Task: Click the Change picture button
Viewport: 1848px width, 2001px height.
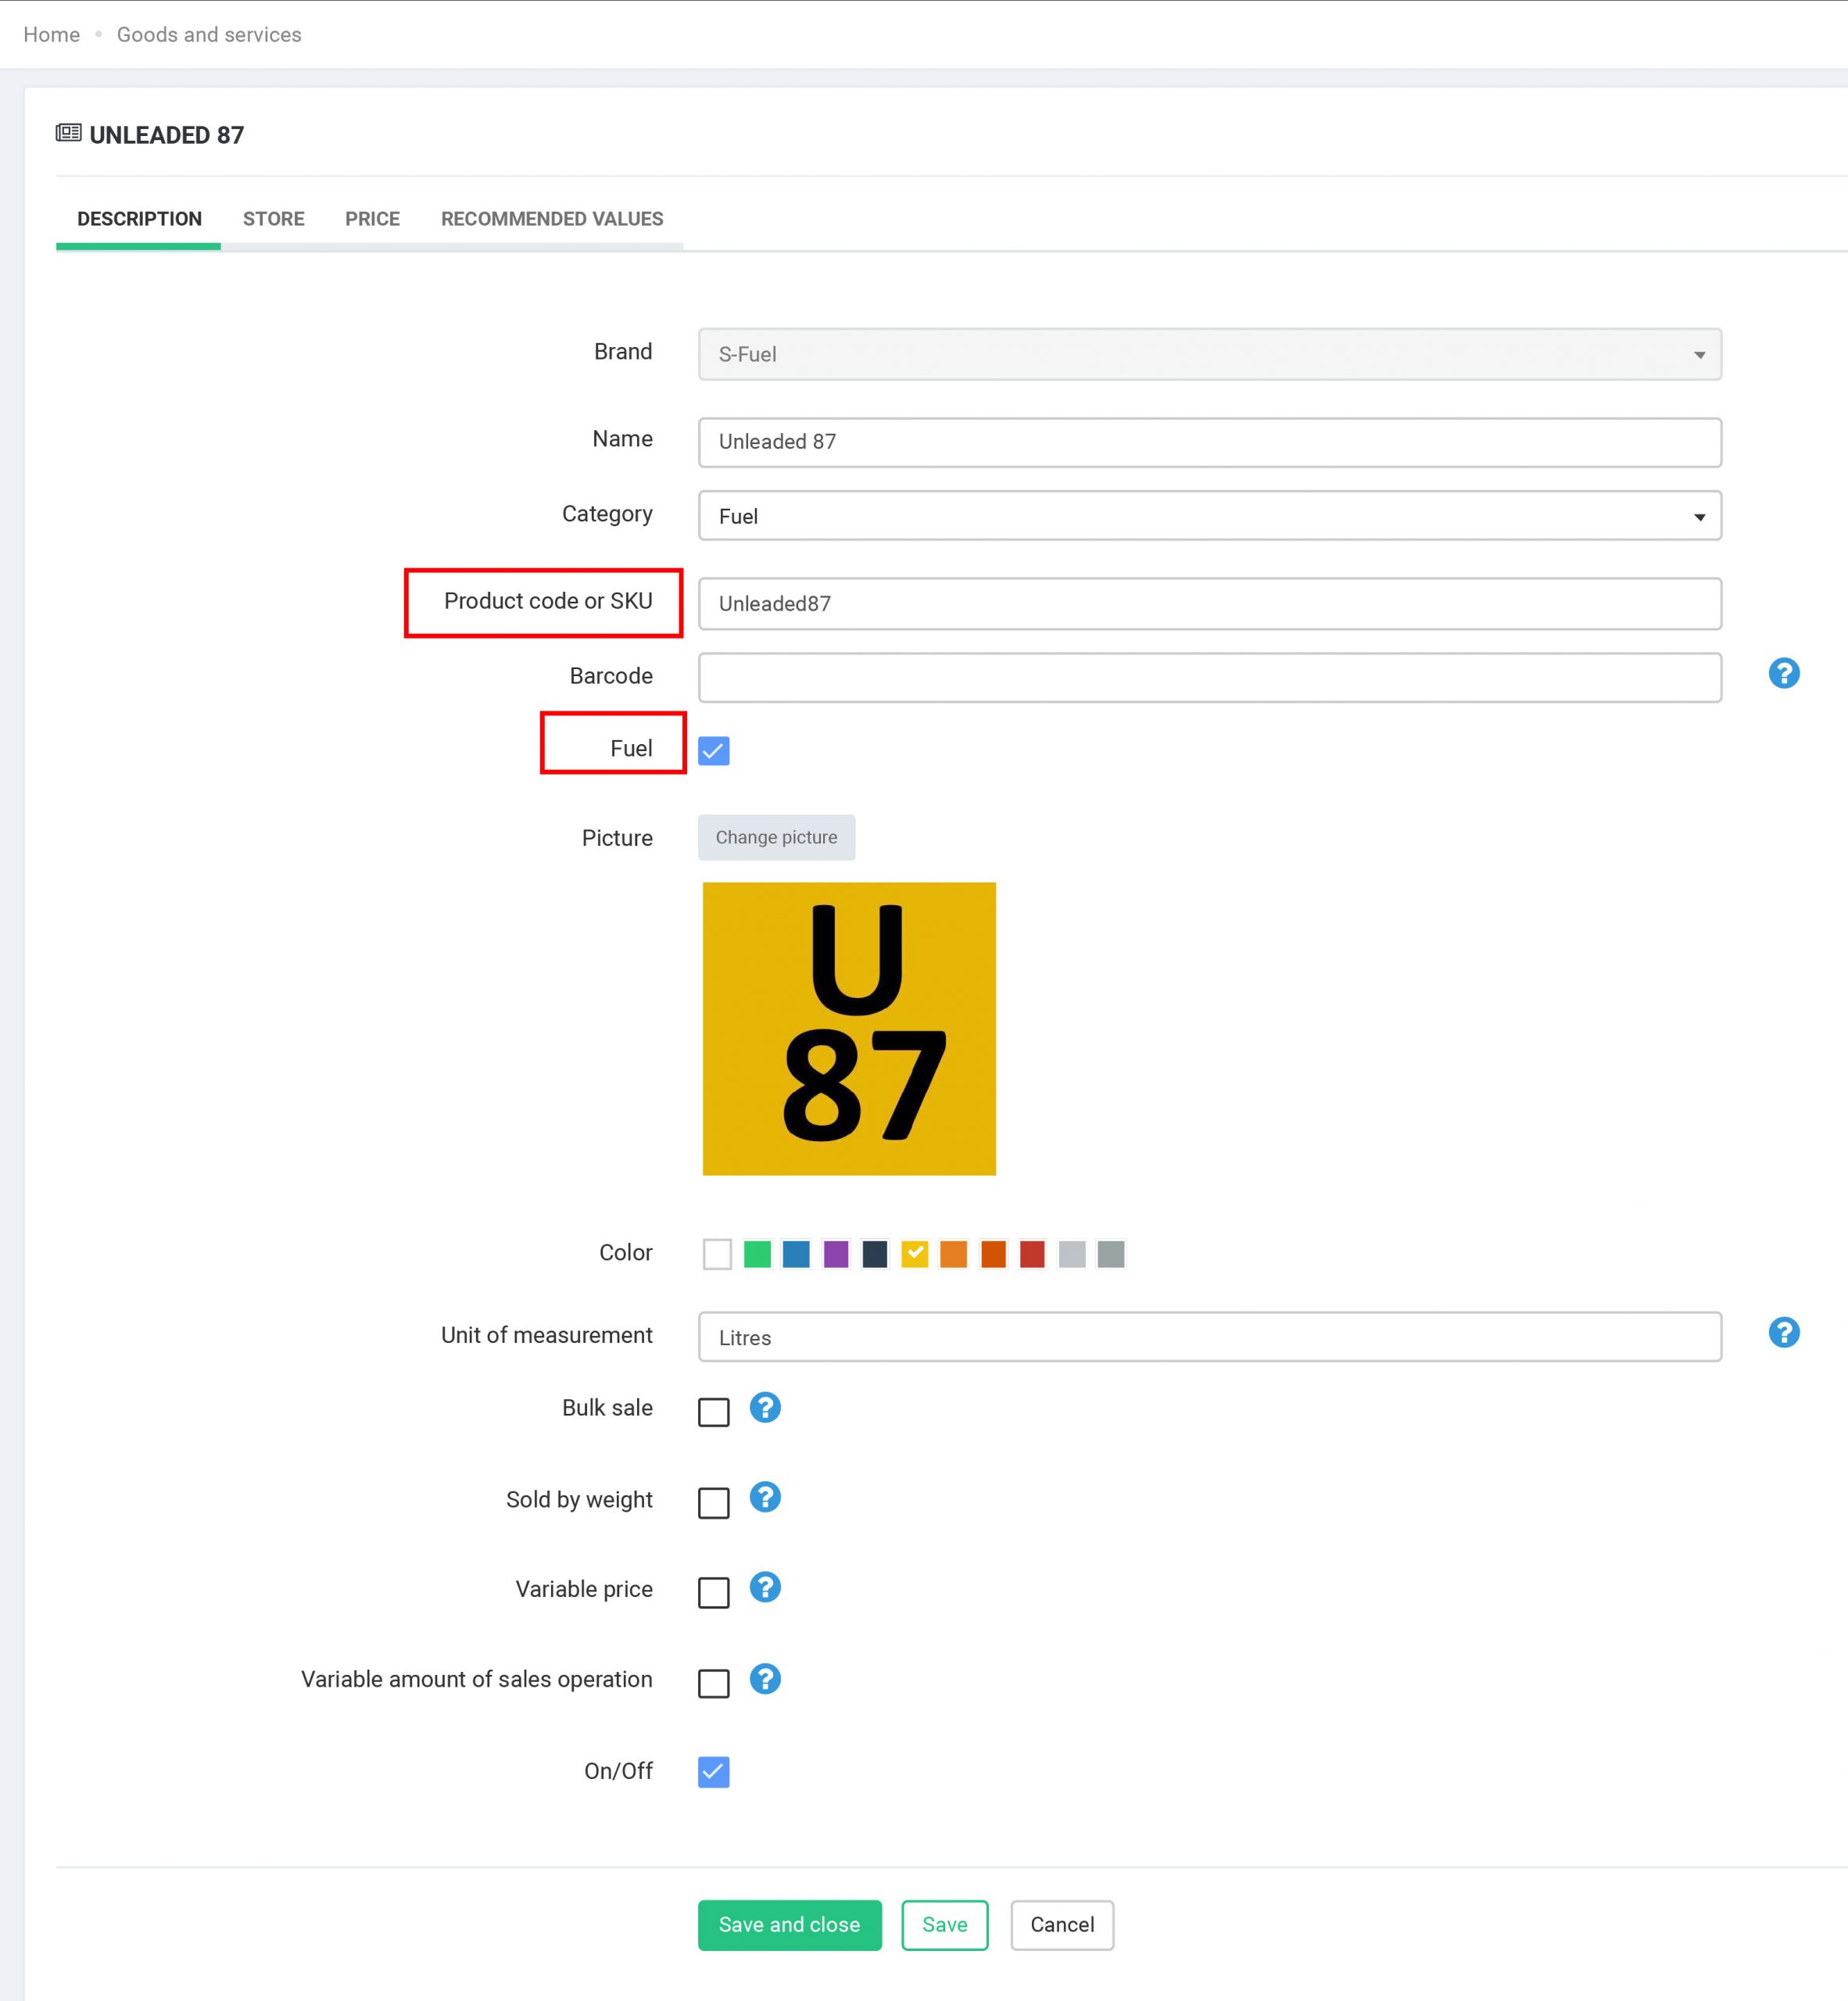Action: pyautogui.click(x=776, y=837)
